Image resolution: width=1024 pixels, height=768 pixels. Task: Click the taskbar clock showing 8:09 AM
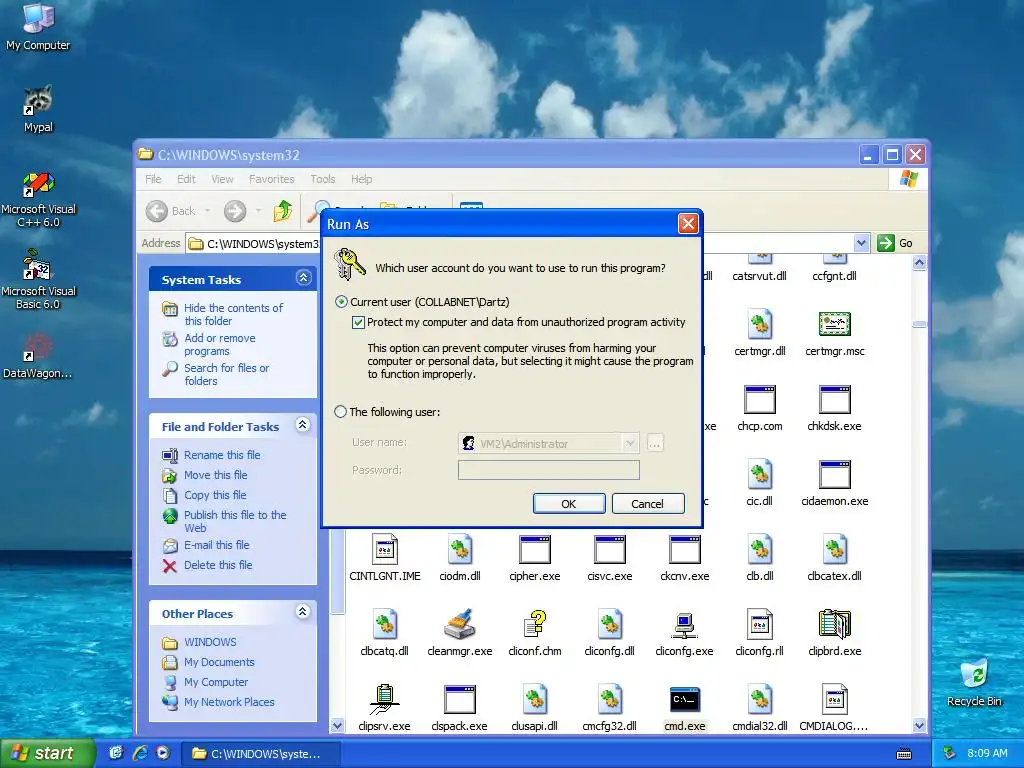point(987,753)
